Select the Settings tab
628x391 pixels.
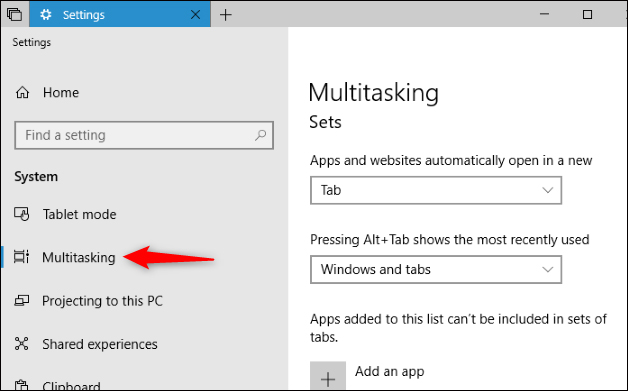120,14
